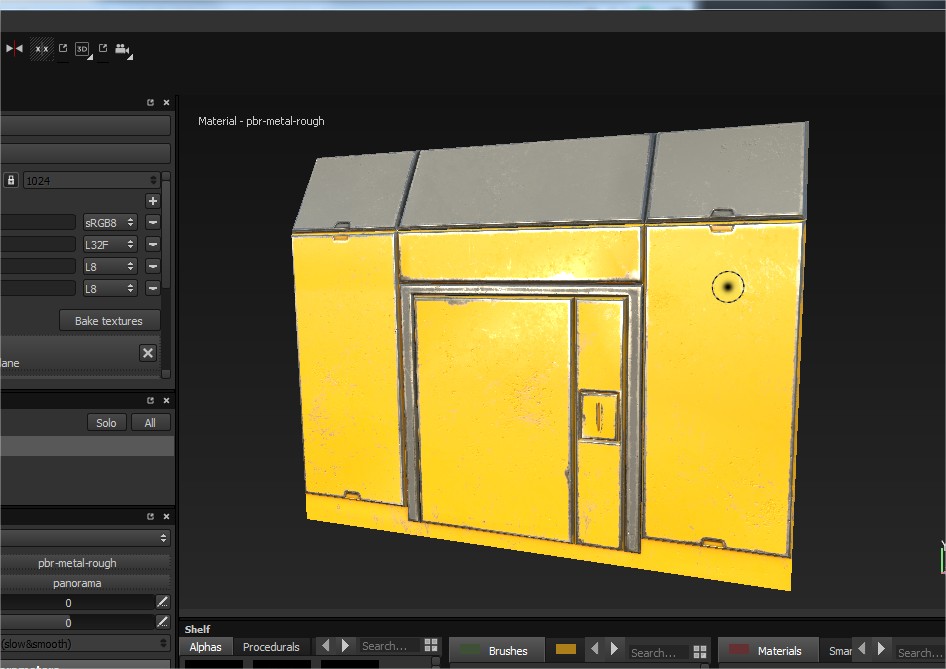Open the 3D view mode icon

coord(81,48)
